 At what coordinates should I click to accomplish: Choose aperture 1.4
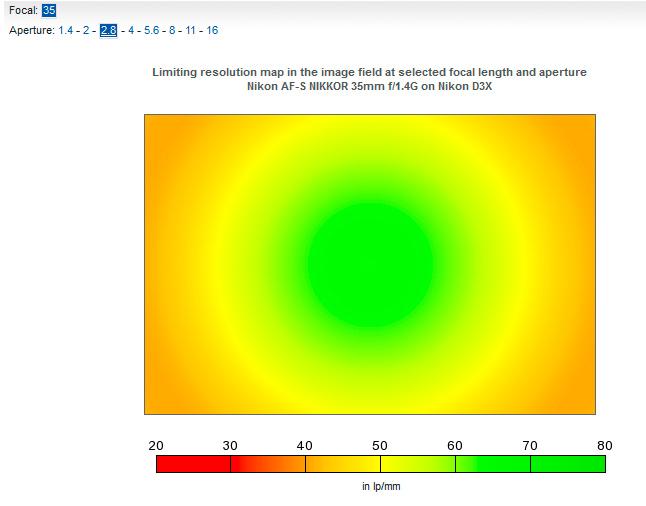click(x=66, y=30)
